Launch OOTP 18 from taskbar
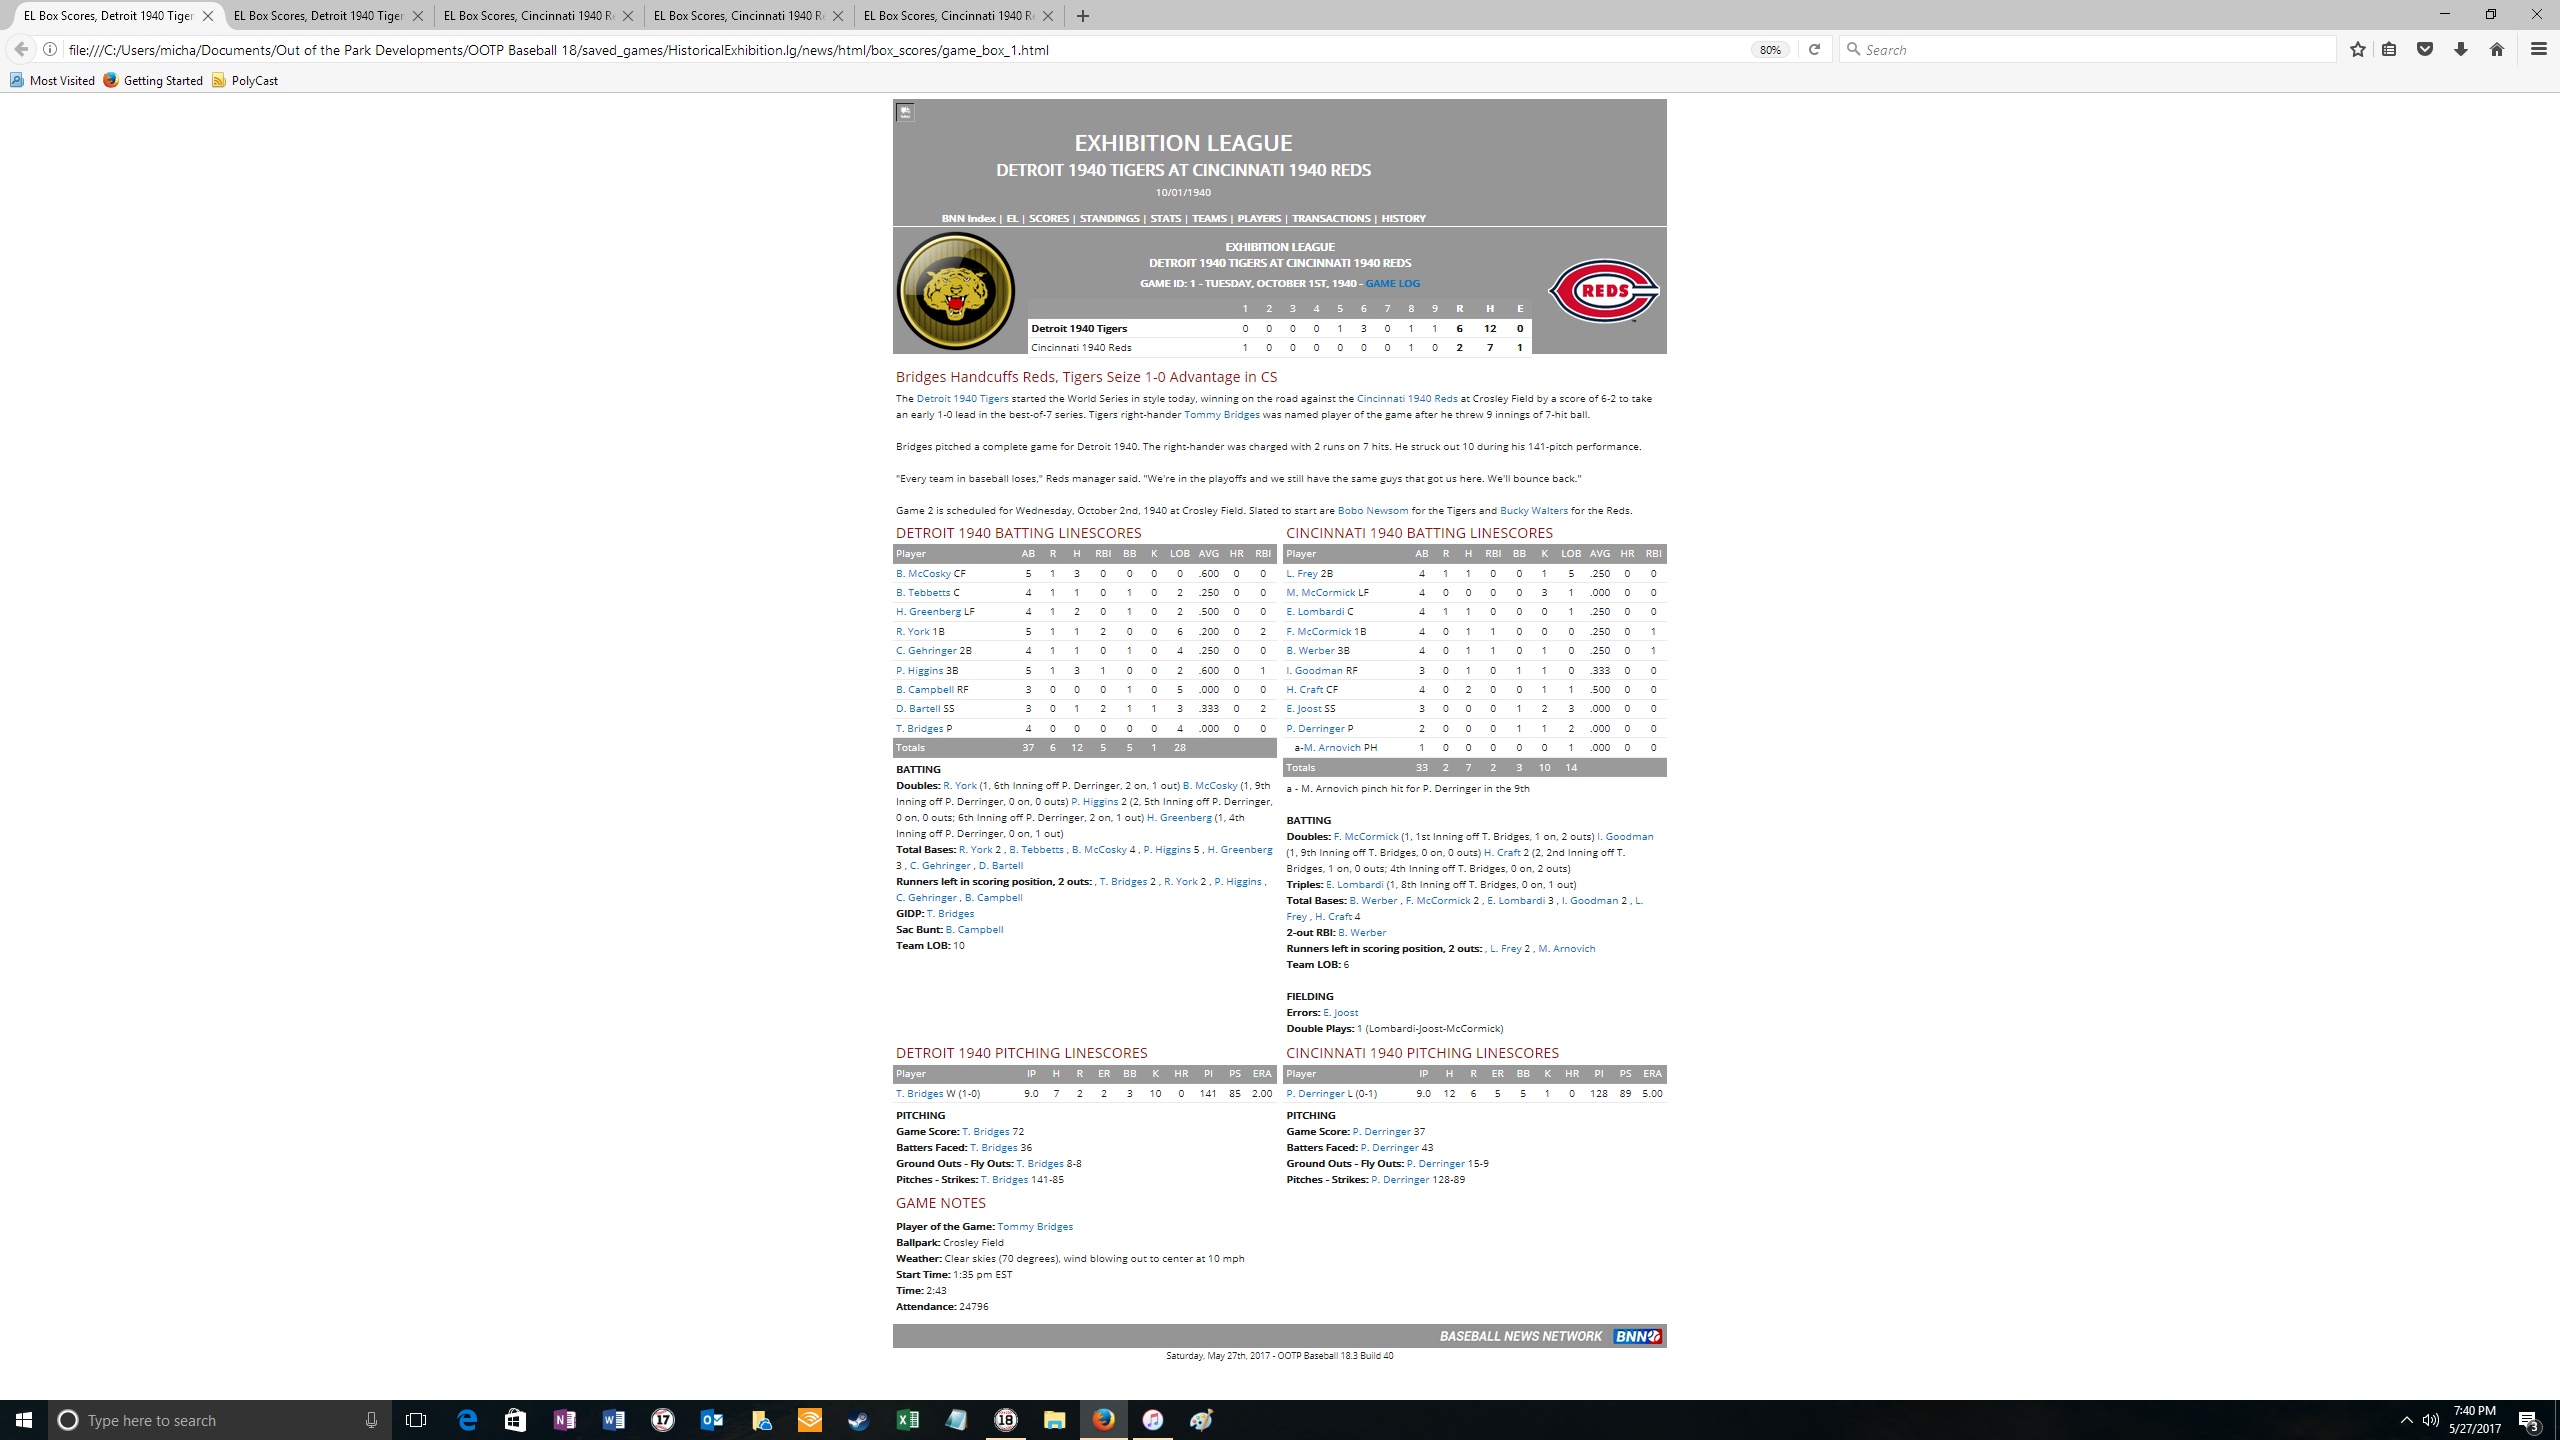The image size is (2560, 1440). [1006, 1420]
